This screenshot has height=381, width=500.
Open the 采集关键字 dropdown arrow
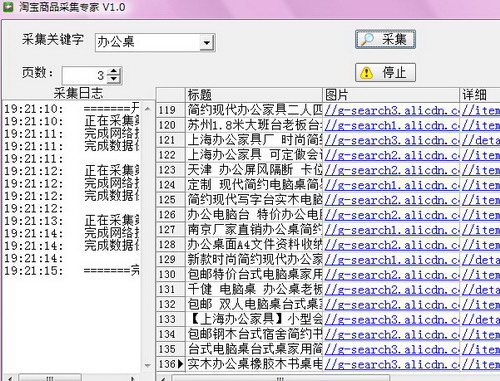click(x=207, y=43)
